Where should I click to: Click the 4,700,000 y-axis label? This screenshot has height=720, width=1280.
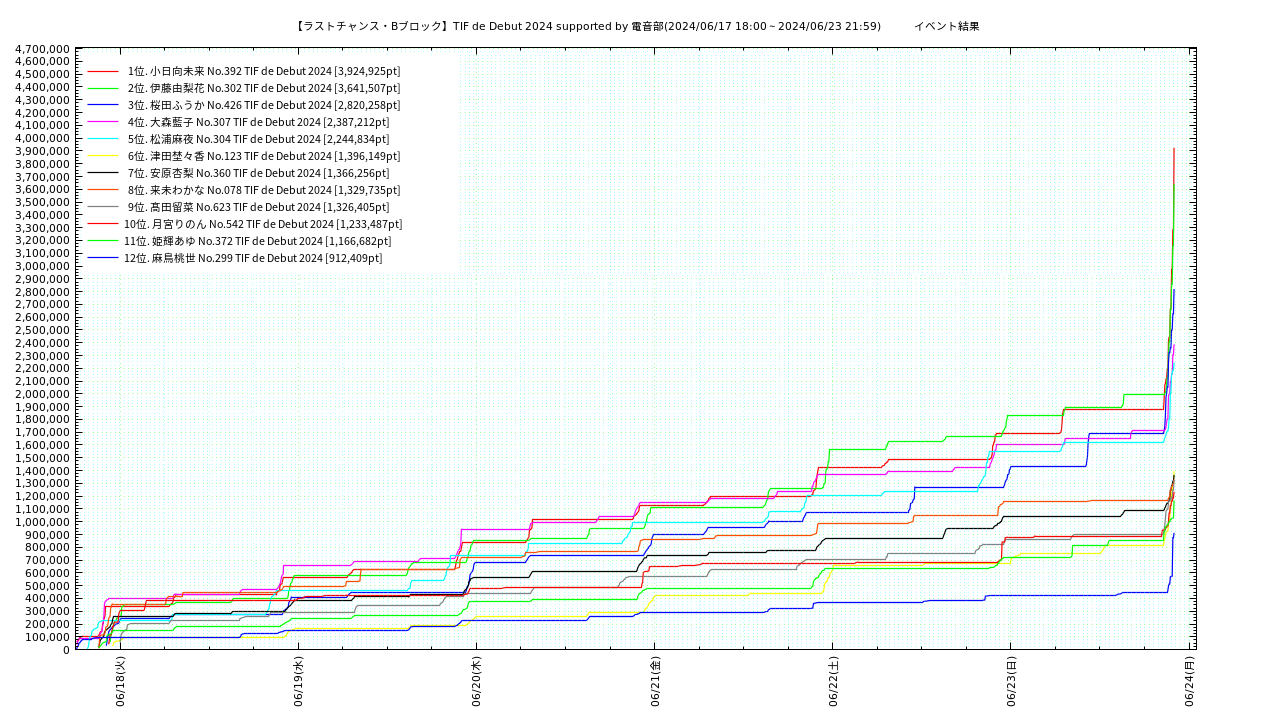click(x=42, y=49)
